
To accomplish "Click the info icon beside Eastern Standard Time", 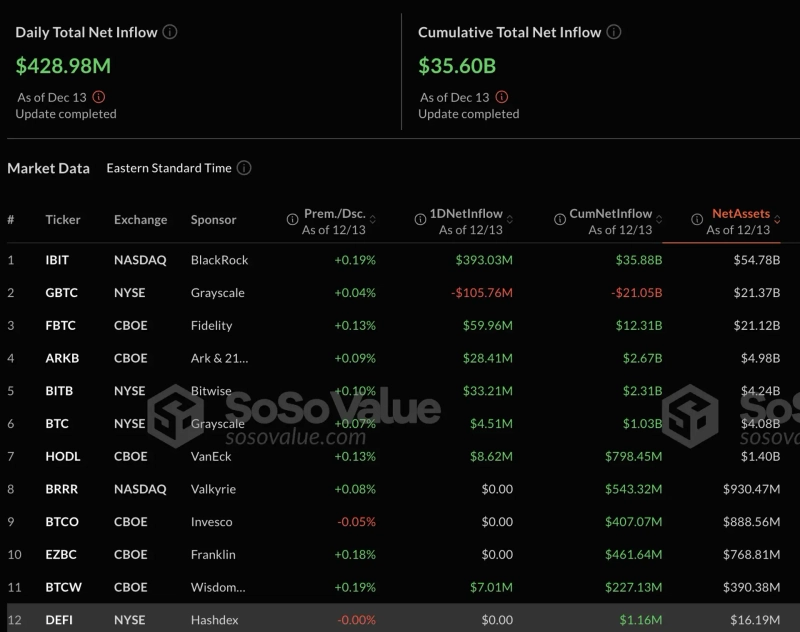I will [243, 168].
